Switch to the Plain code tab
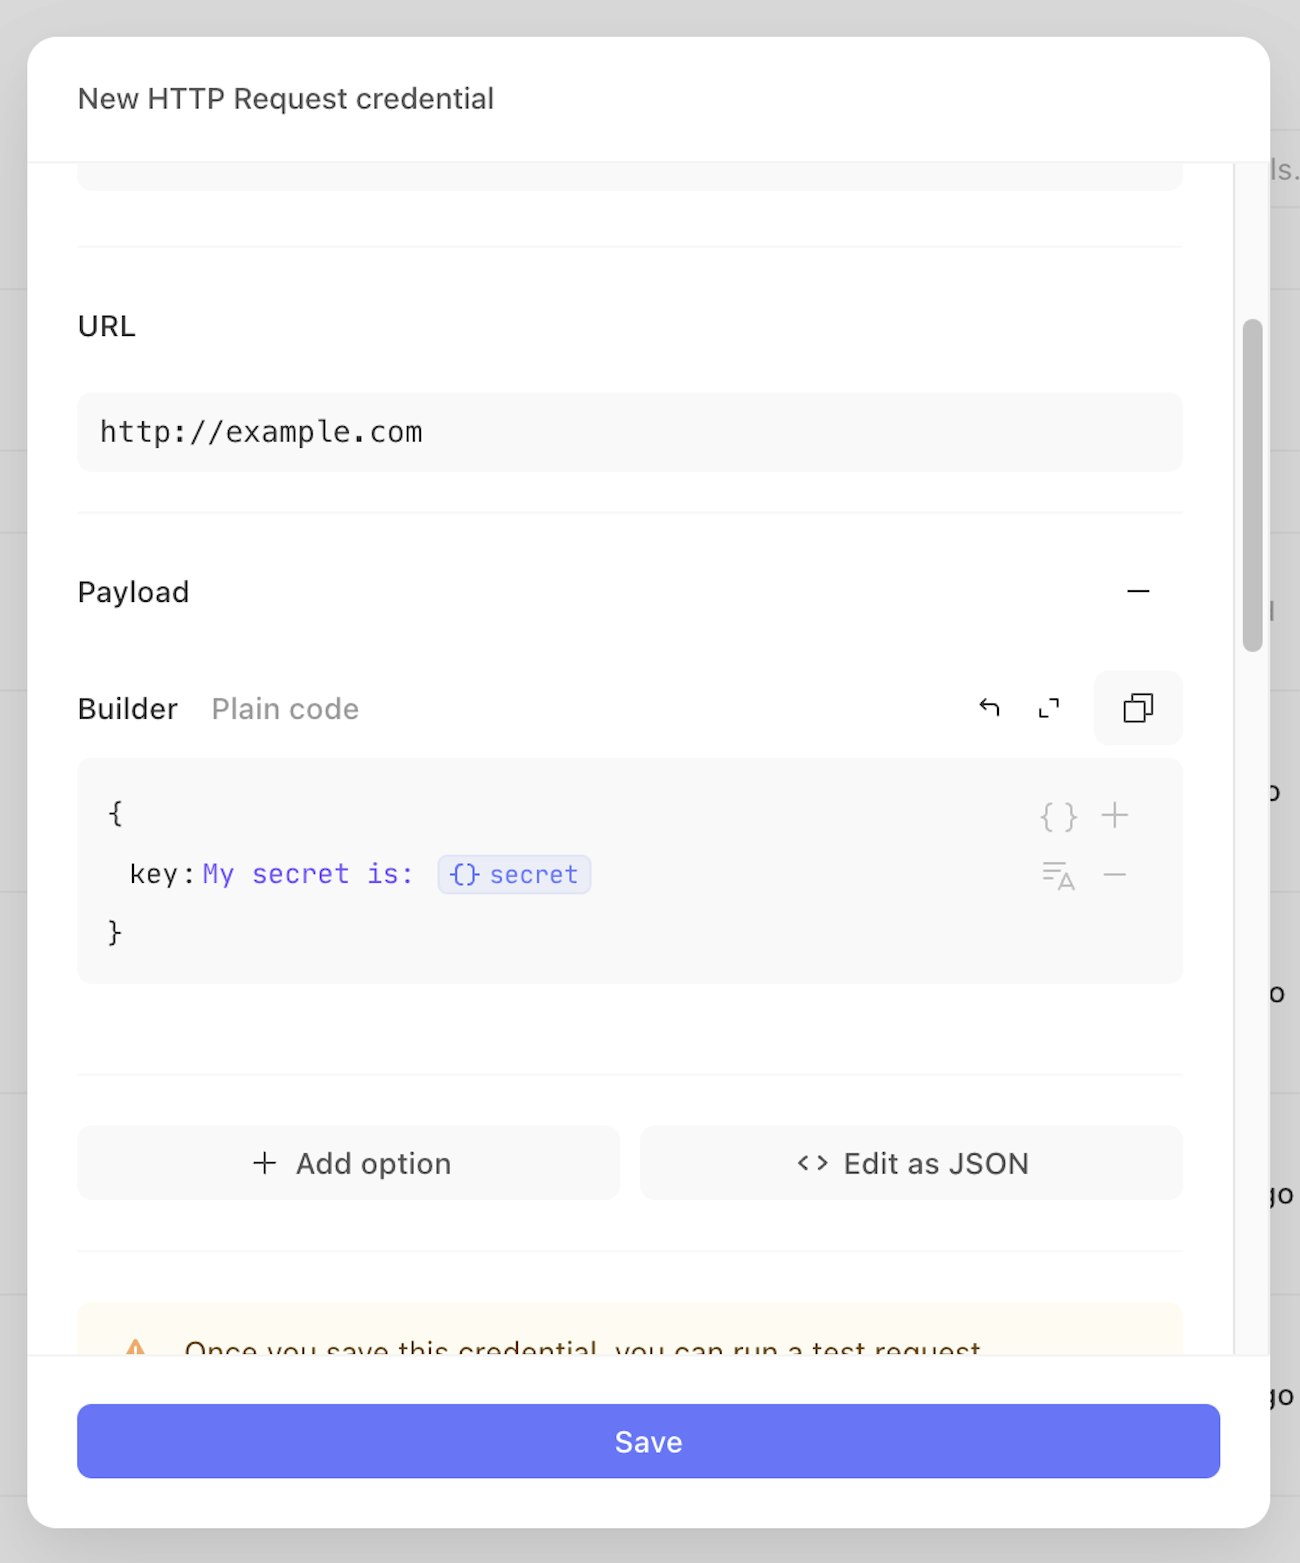 (x=285, y=709)
